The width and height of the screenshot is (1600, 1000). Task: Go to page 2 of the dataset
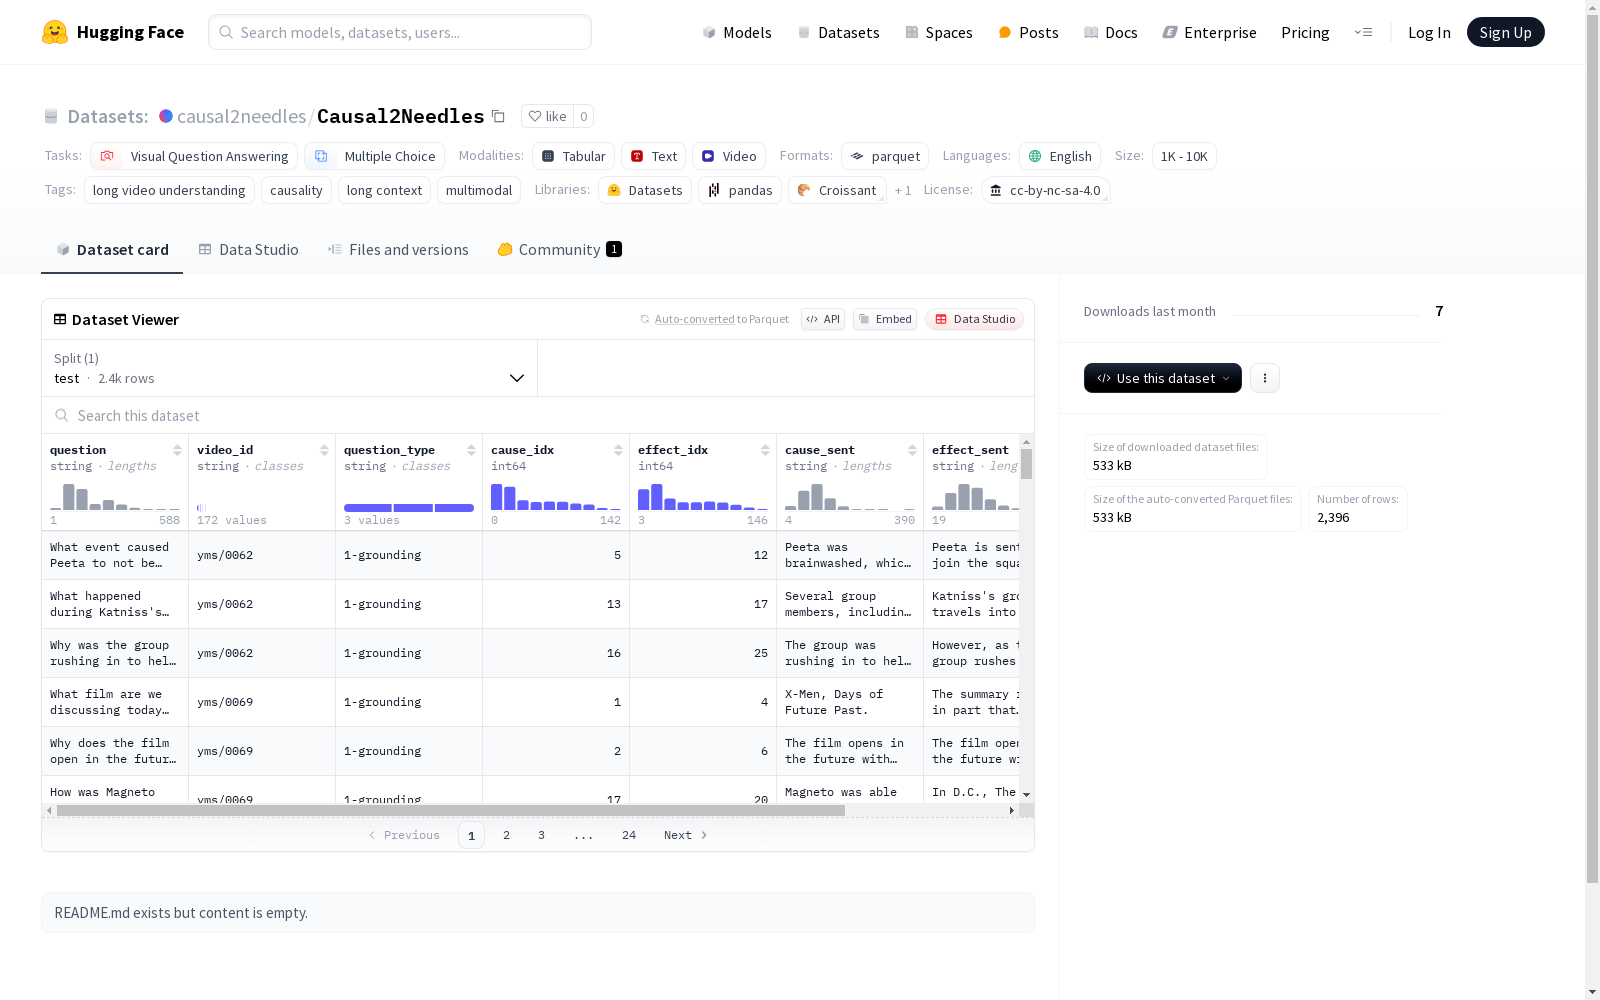507,835
